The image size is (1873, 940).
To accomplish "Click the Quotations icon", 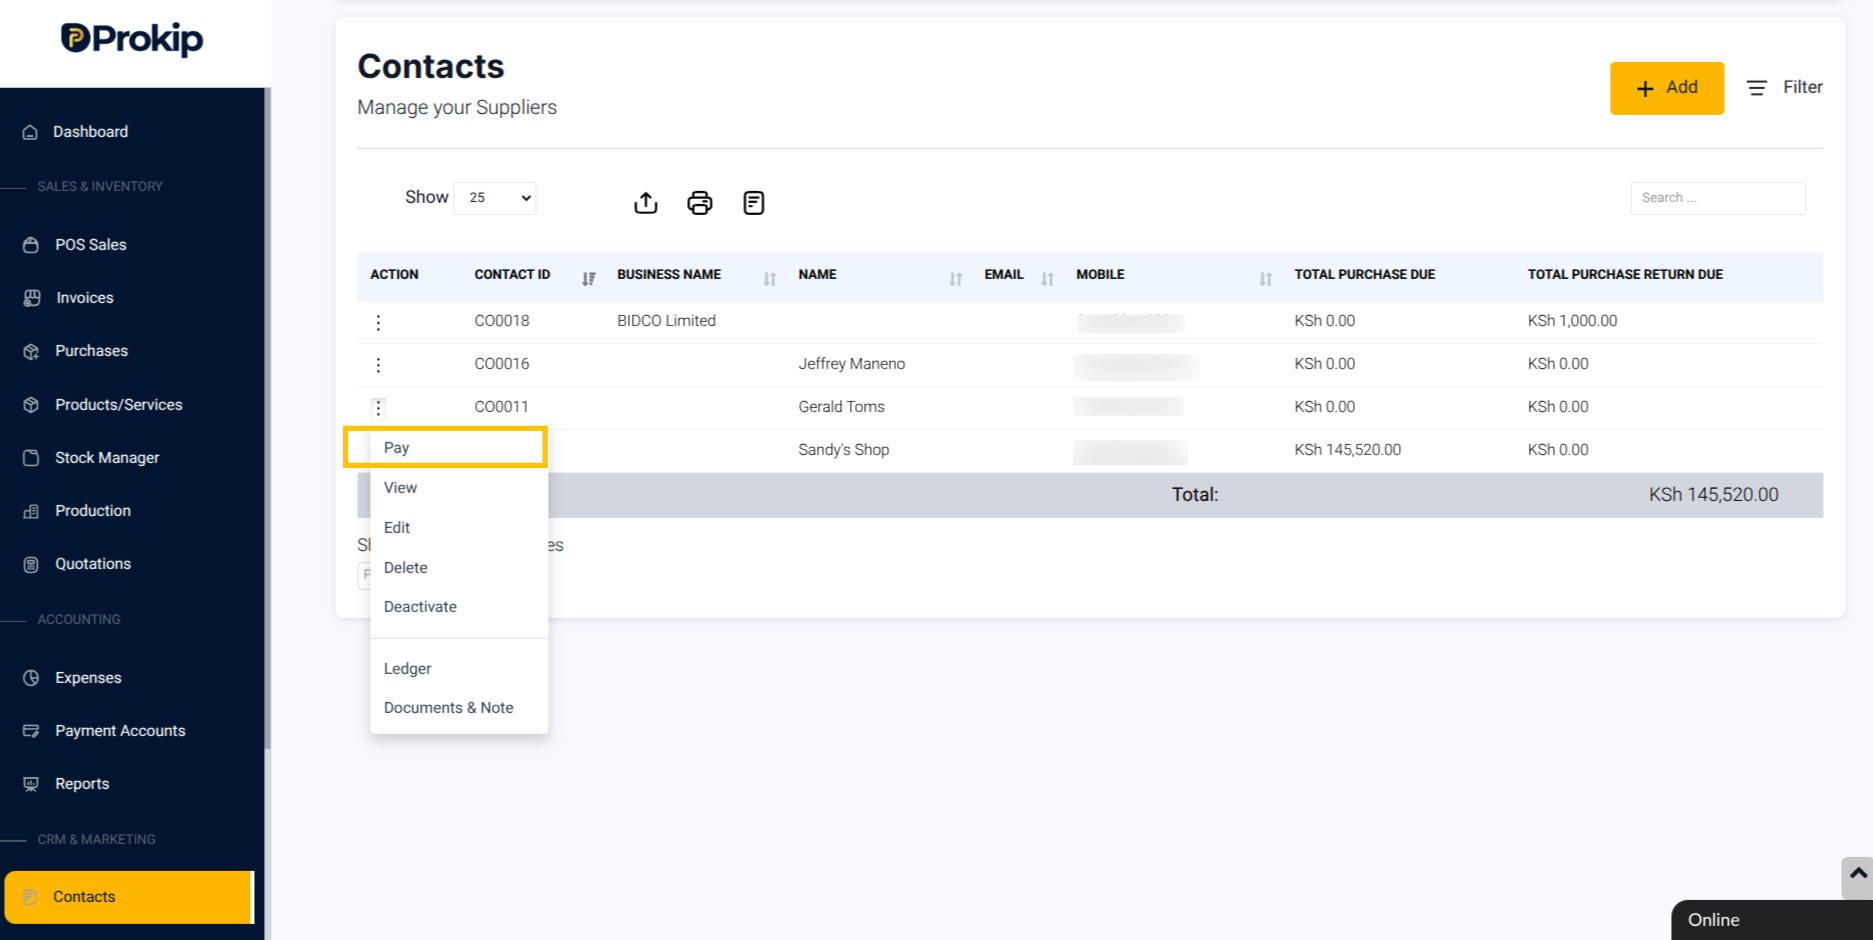I will pyautogui.click(x=31, y=564).
